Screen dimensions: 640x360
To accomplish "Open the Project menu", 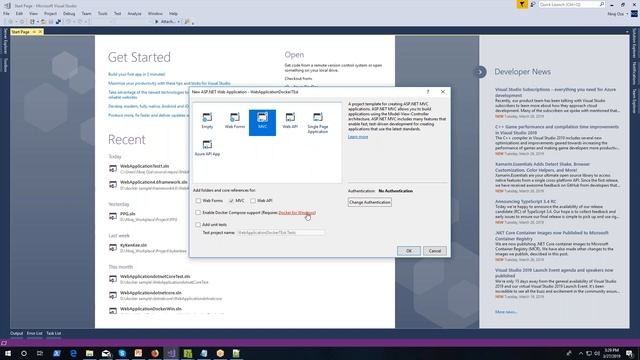I will [x=51, y=13].
